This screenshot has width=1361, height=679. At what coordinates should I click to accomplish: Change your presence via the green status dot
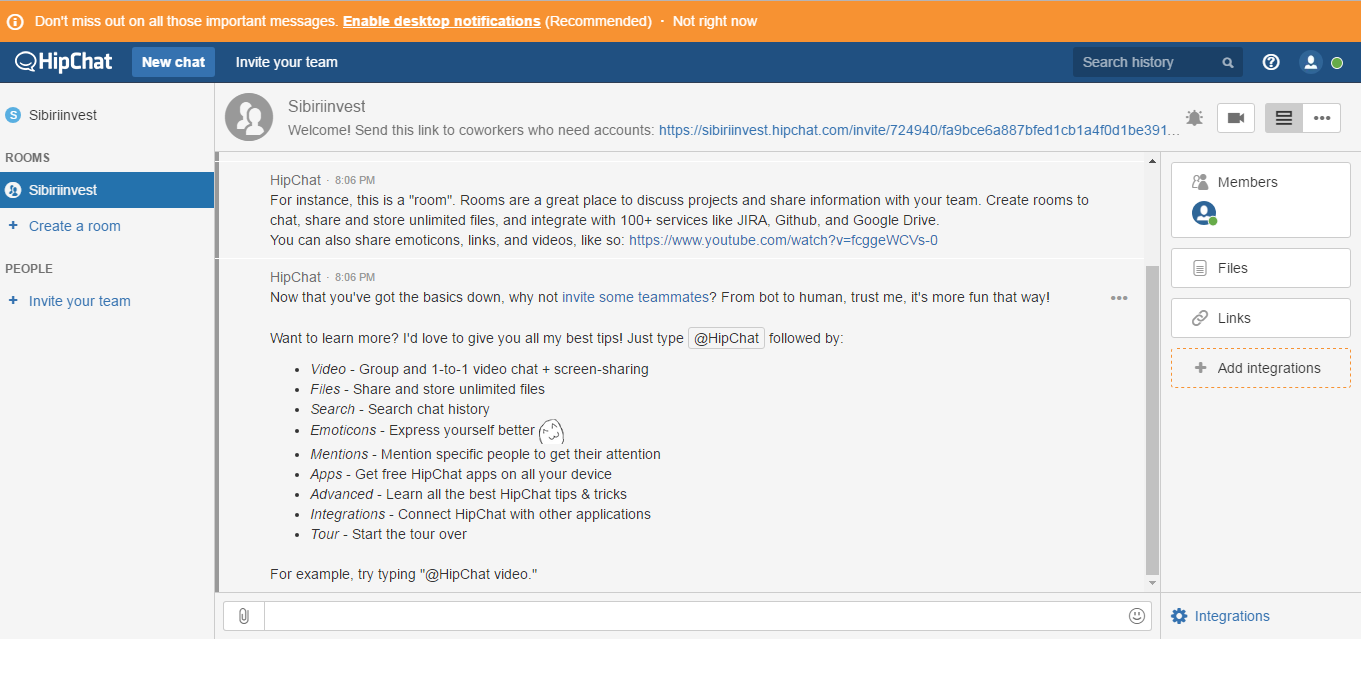pyautogui.click(x=1337, y=61)
